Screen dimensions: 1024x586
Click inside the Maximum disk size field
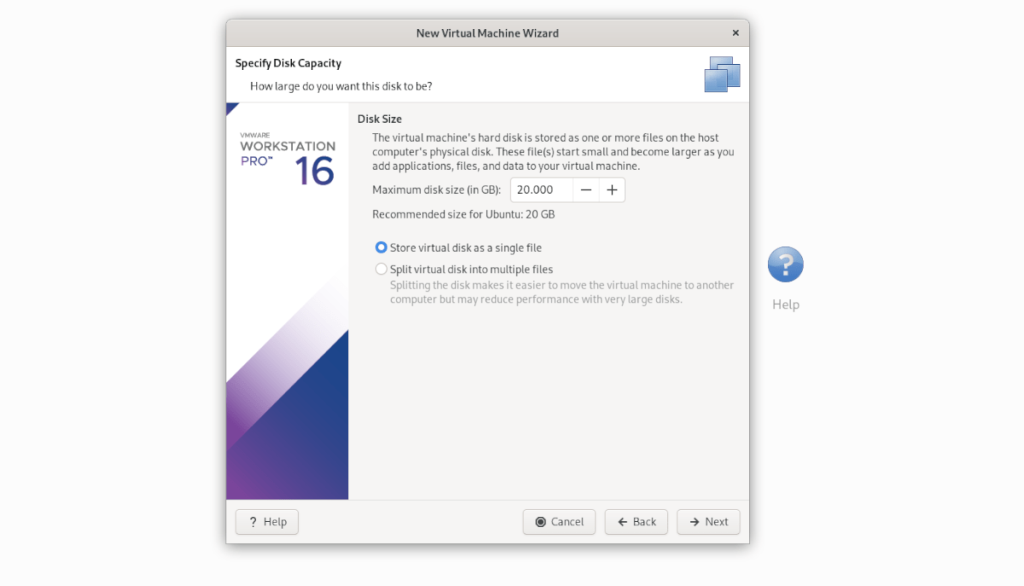tap(540, 189)
